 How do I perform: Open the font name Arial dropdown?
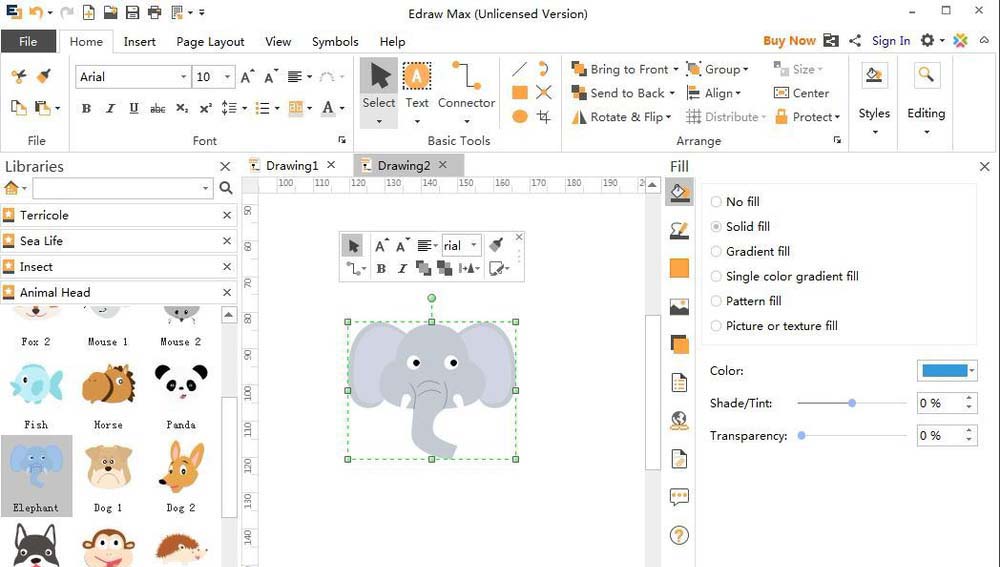tap(184, 77)
